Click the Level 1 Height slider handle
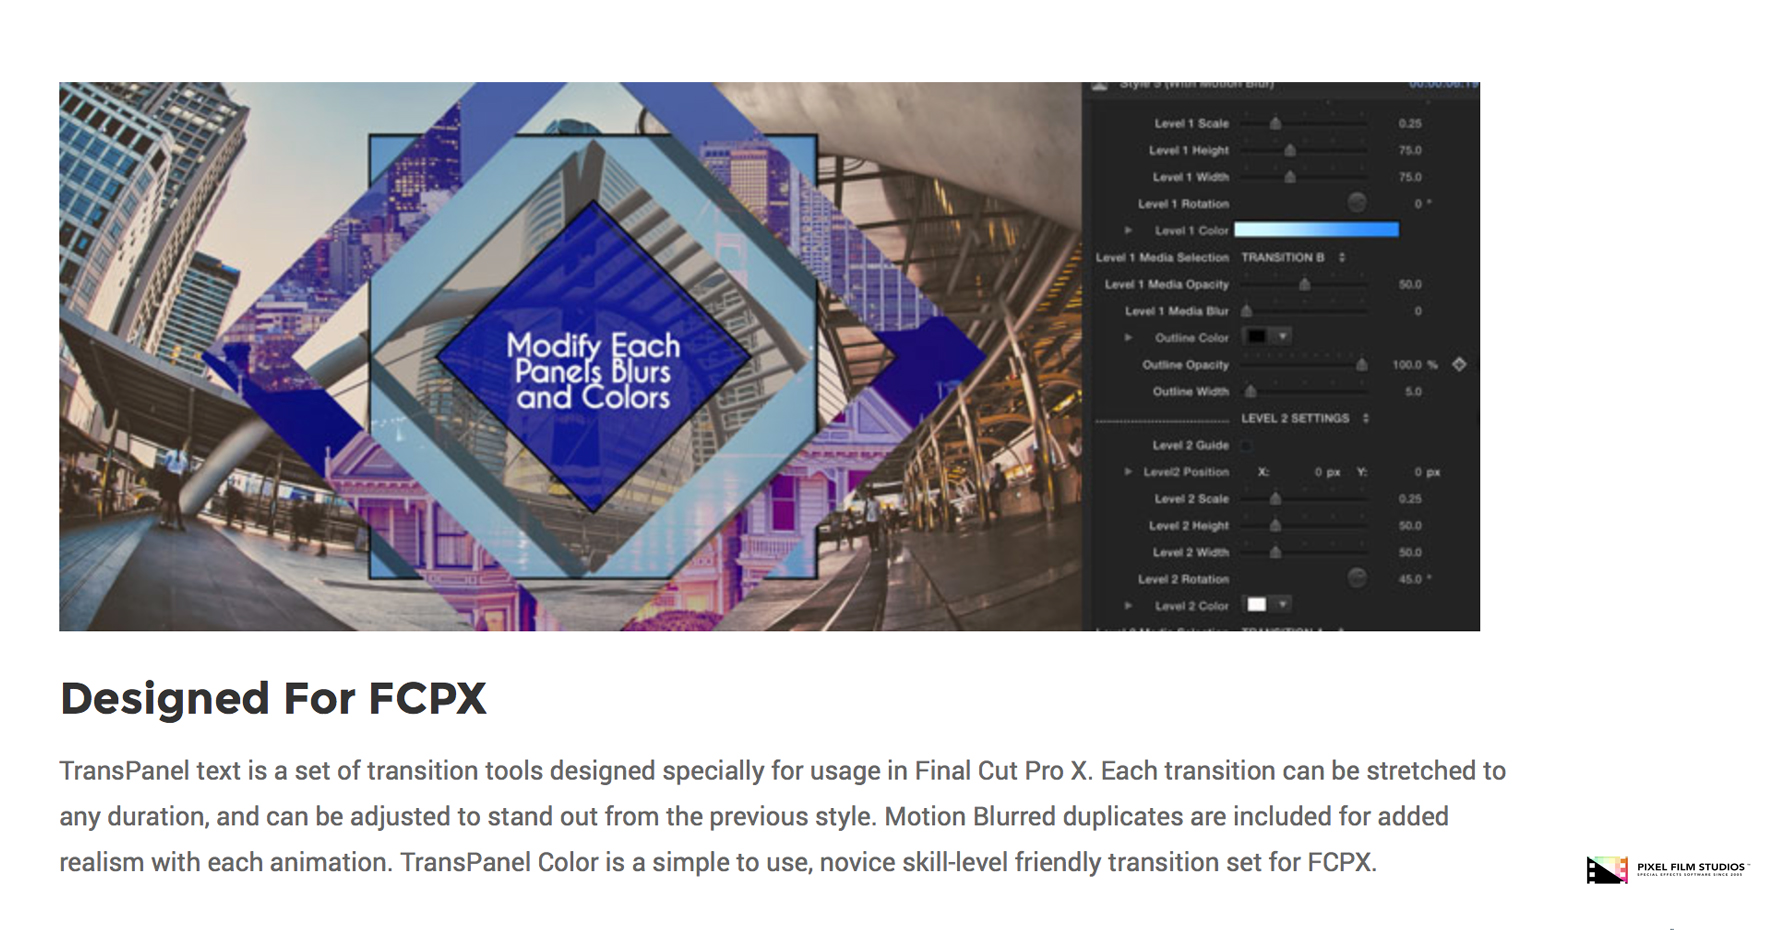The width and height of the screenshot is (1784, 930). click(1290, 150)
